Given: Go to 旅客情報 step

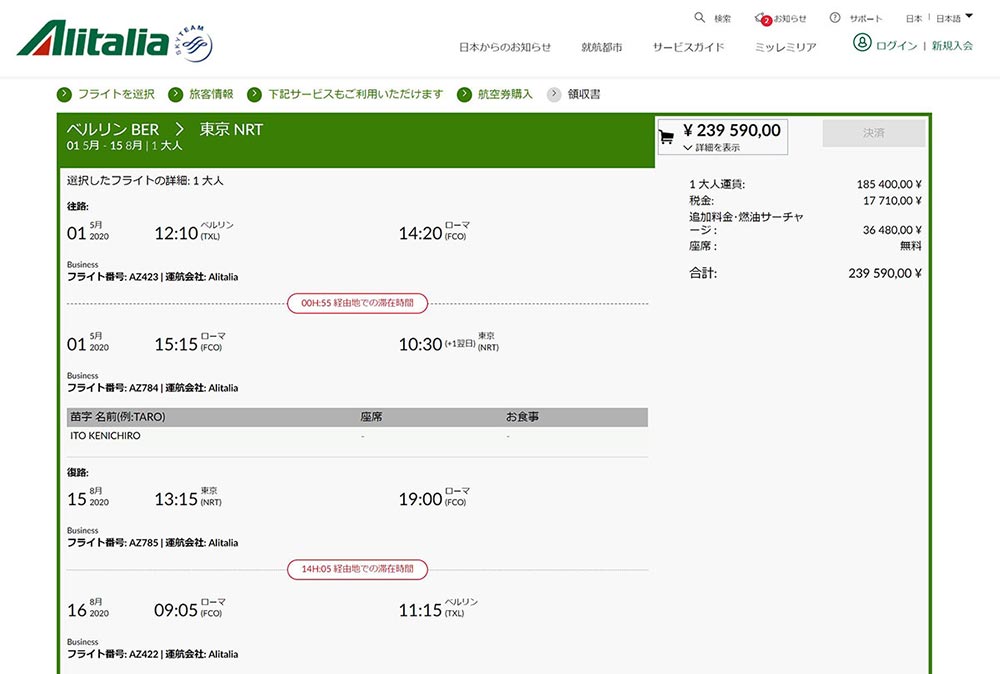Looking at the screenshot, I should tap(211, 94).
